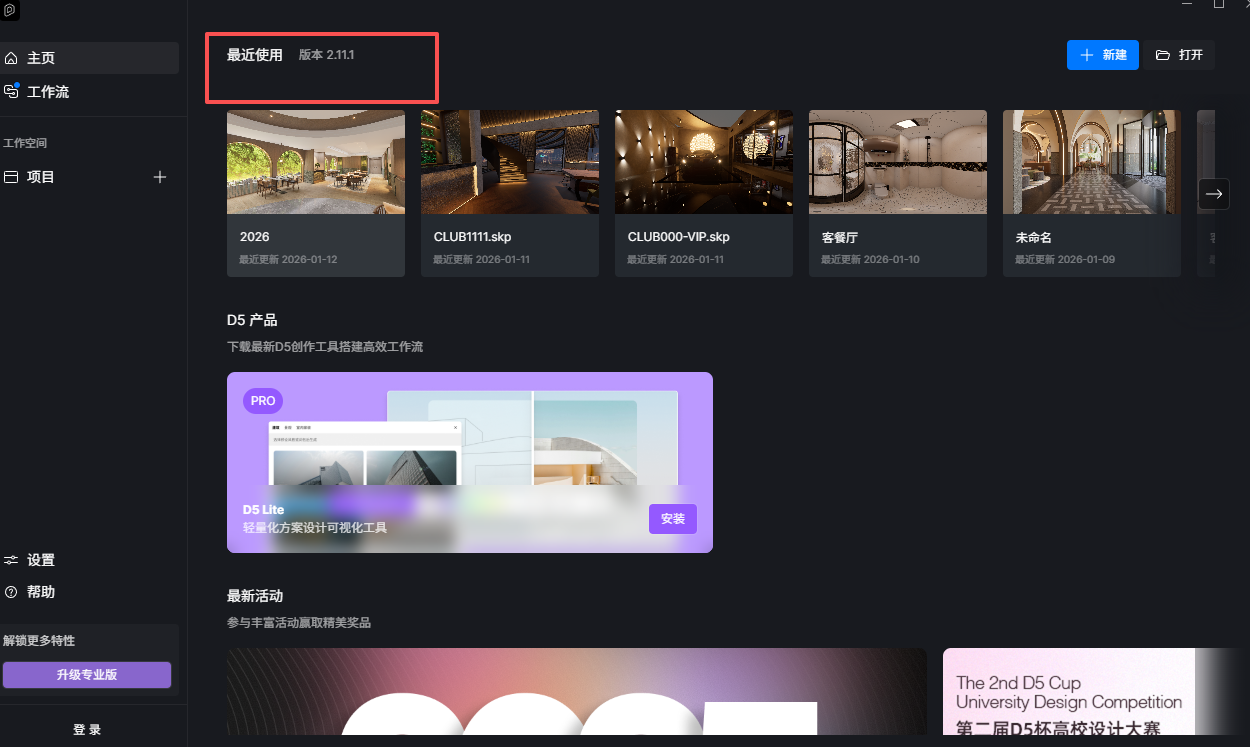The height and width of the screenshot is (747, 1250).
Task: Open the 客餐厅 project thumbnail
Action: tap(898, 162)
